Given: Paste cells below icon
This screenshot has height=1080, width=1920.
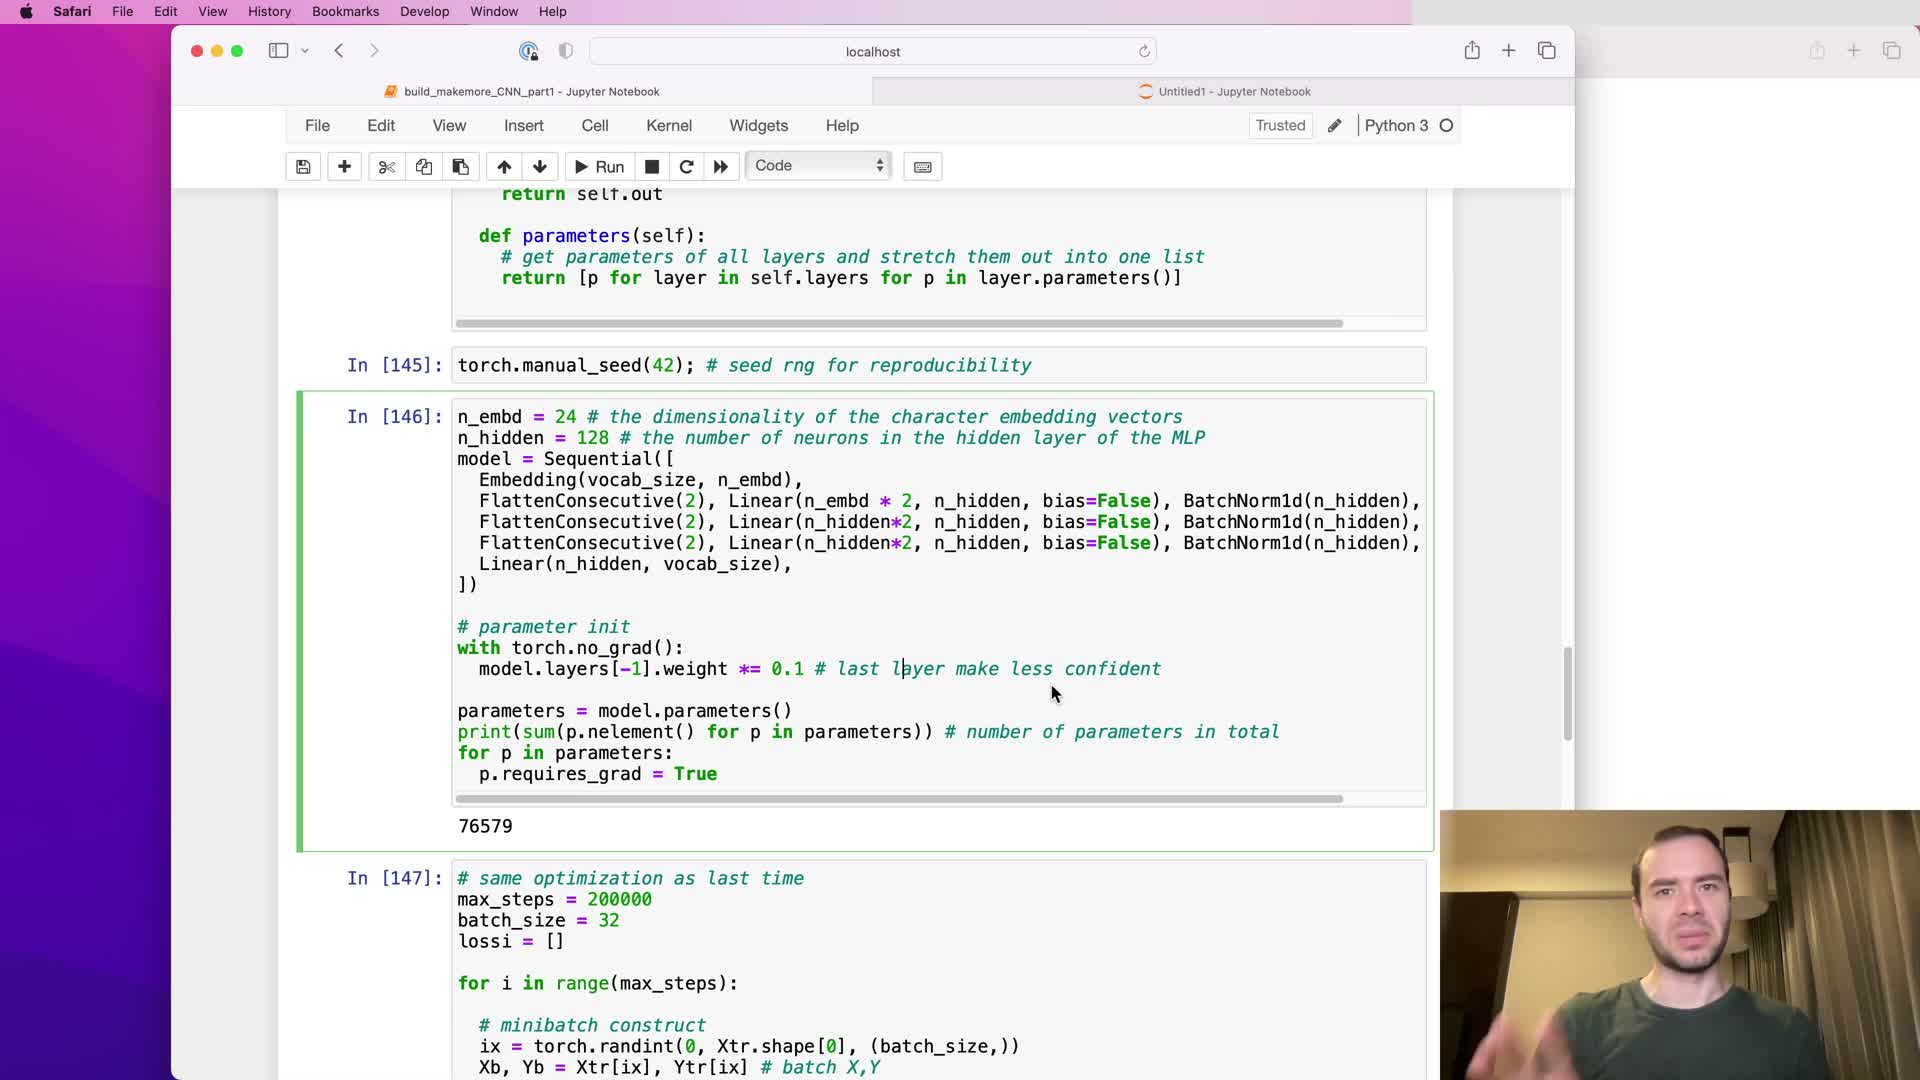Looking at the screenshot, I should tap(461, 167).
